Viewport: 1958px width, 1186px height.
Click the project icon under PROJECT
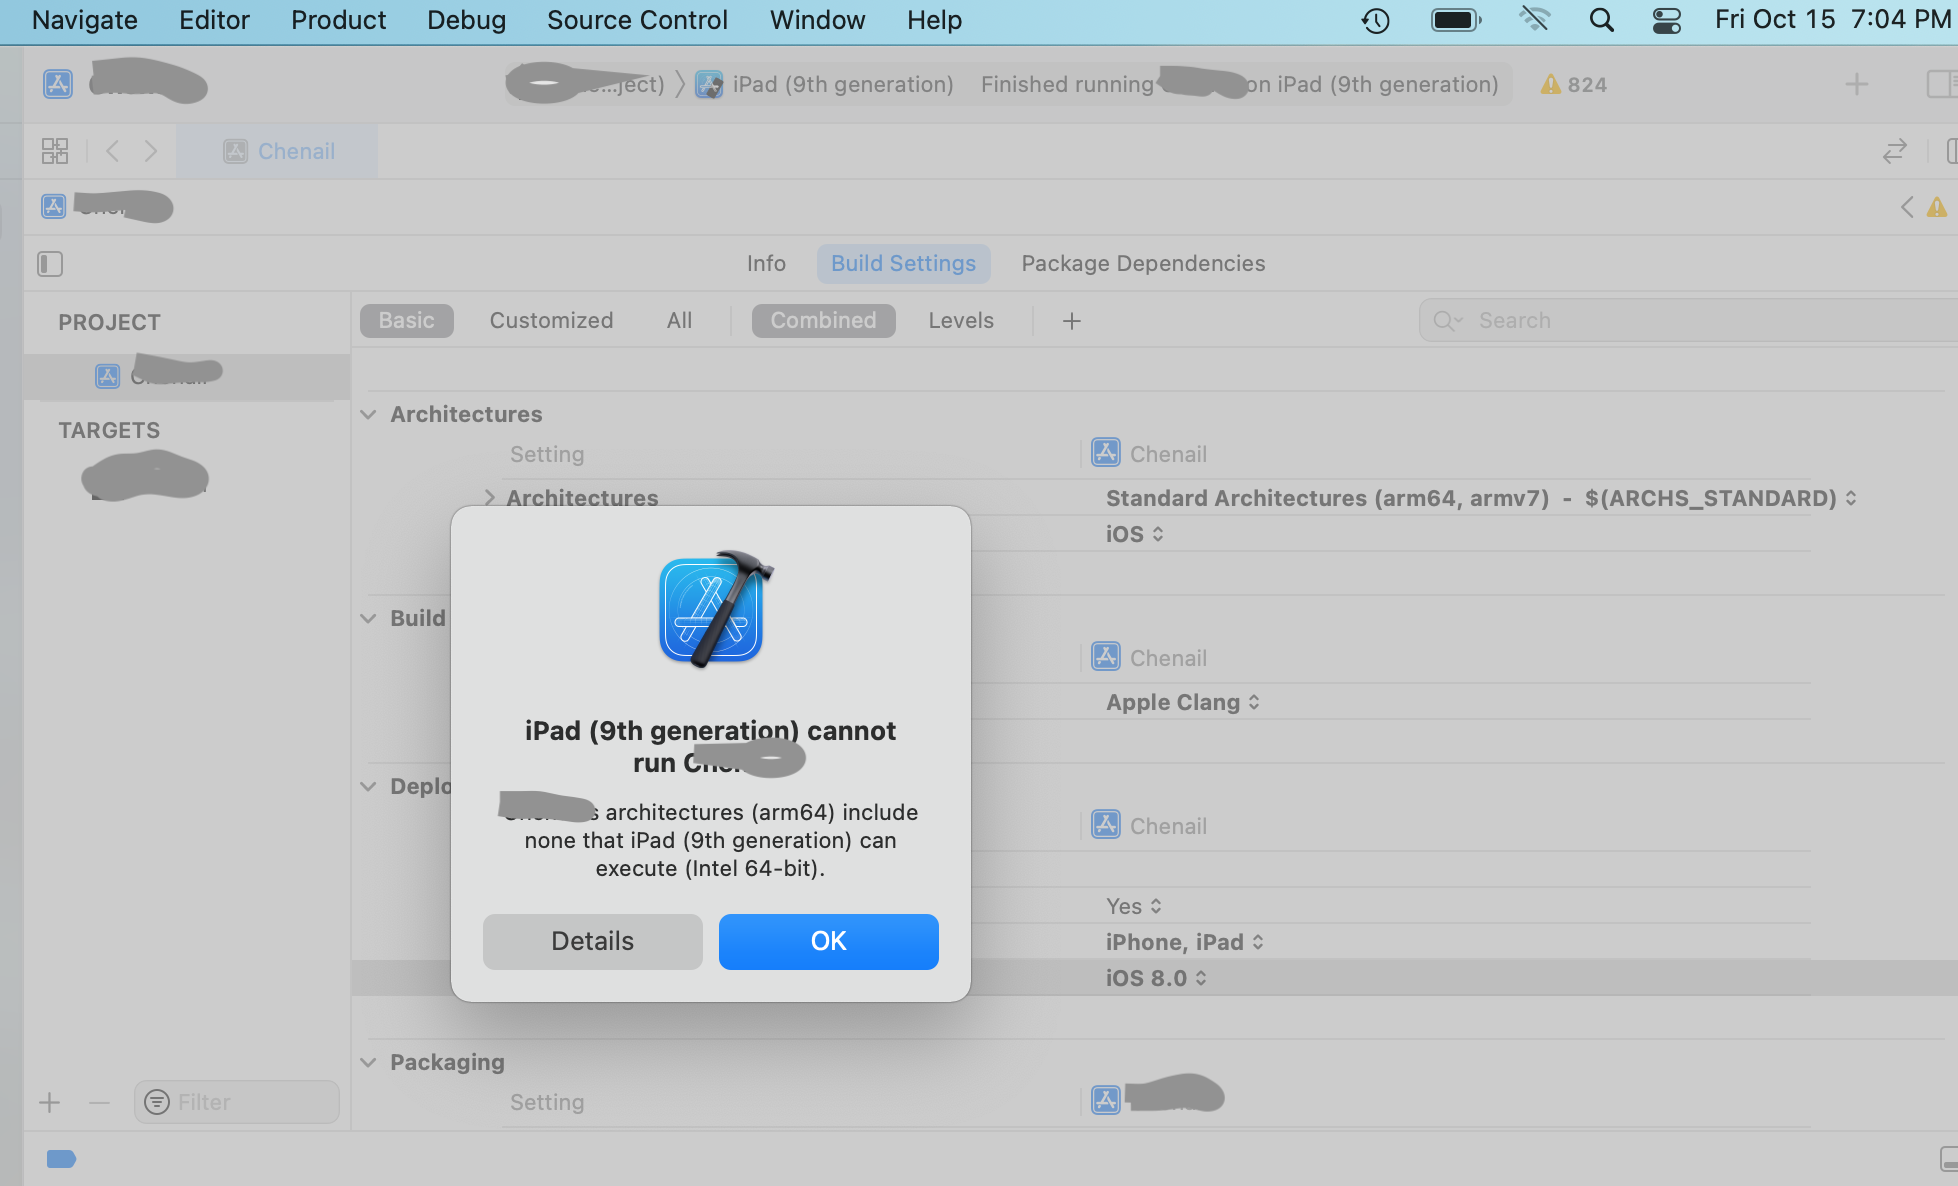tap(107, 376)
